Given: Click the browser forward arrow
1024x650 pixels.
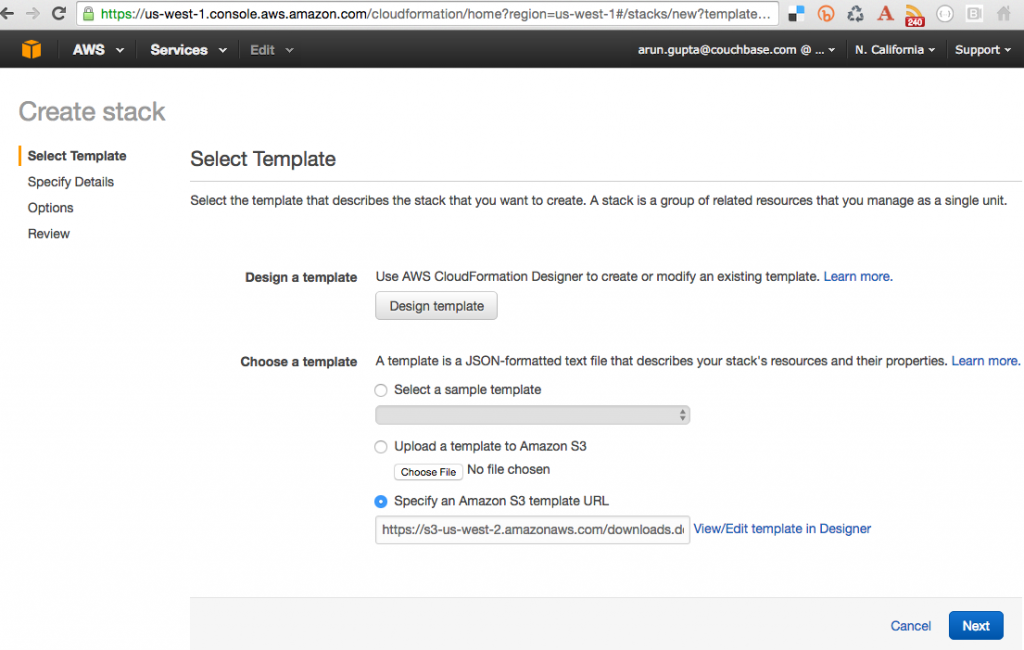Looking at the screenshot, I should pos(33,13).
